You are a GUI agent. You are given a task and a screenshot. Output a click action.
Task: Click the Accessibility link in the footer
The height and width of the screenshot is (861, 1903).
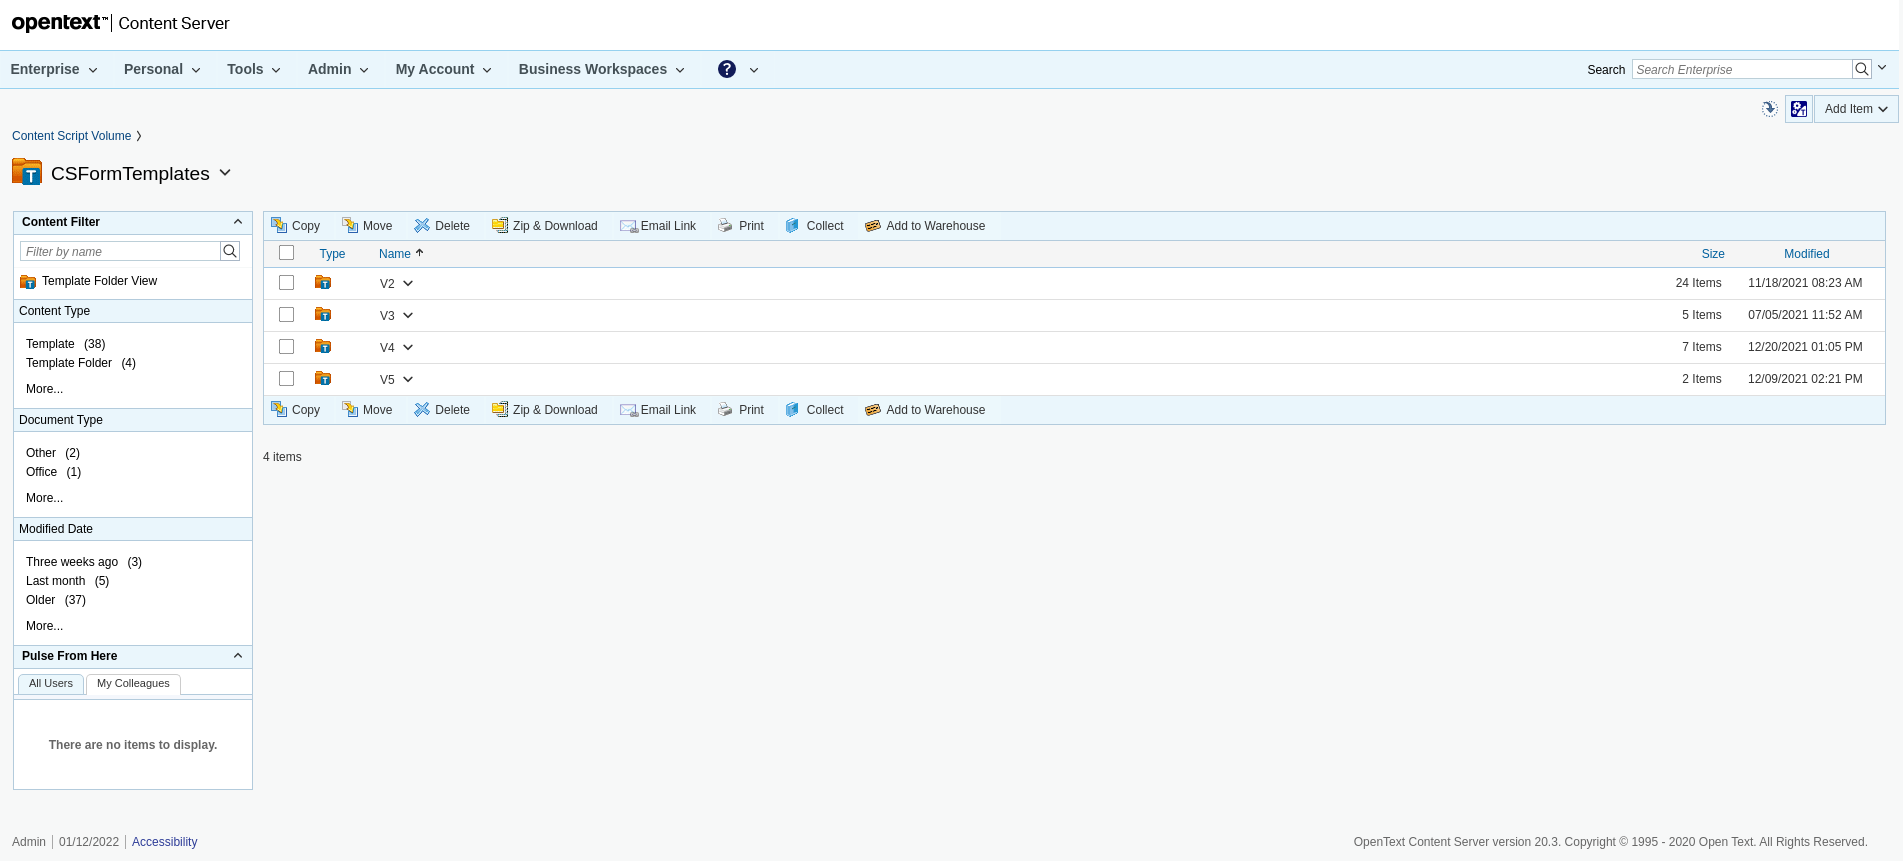click(164, 842)
